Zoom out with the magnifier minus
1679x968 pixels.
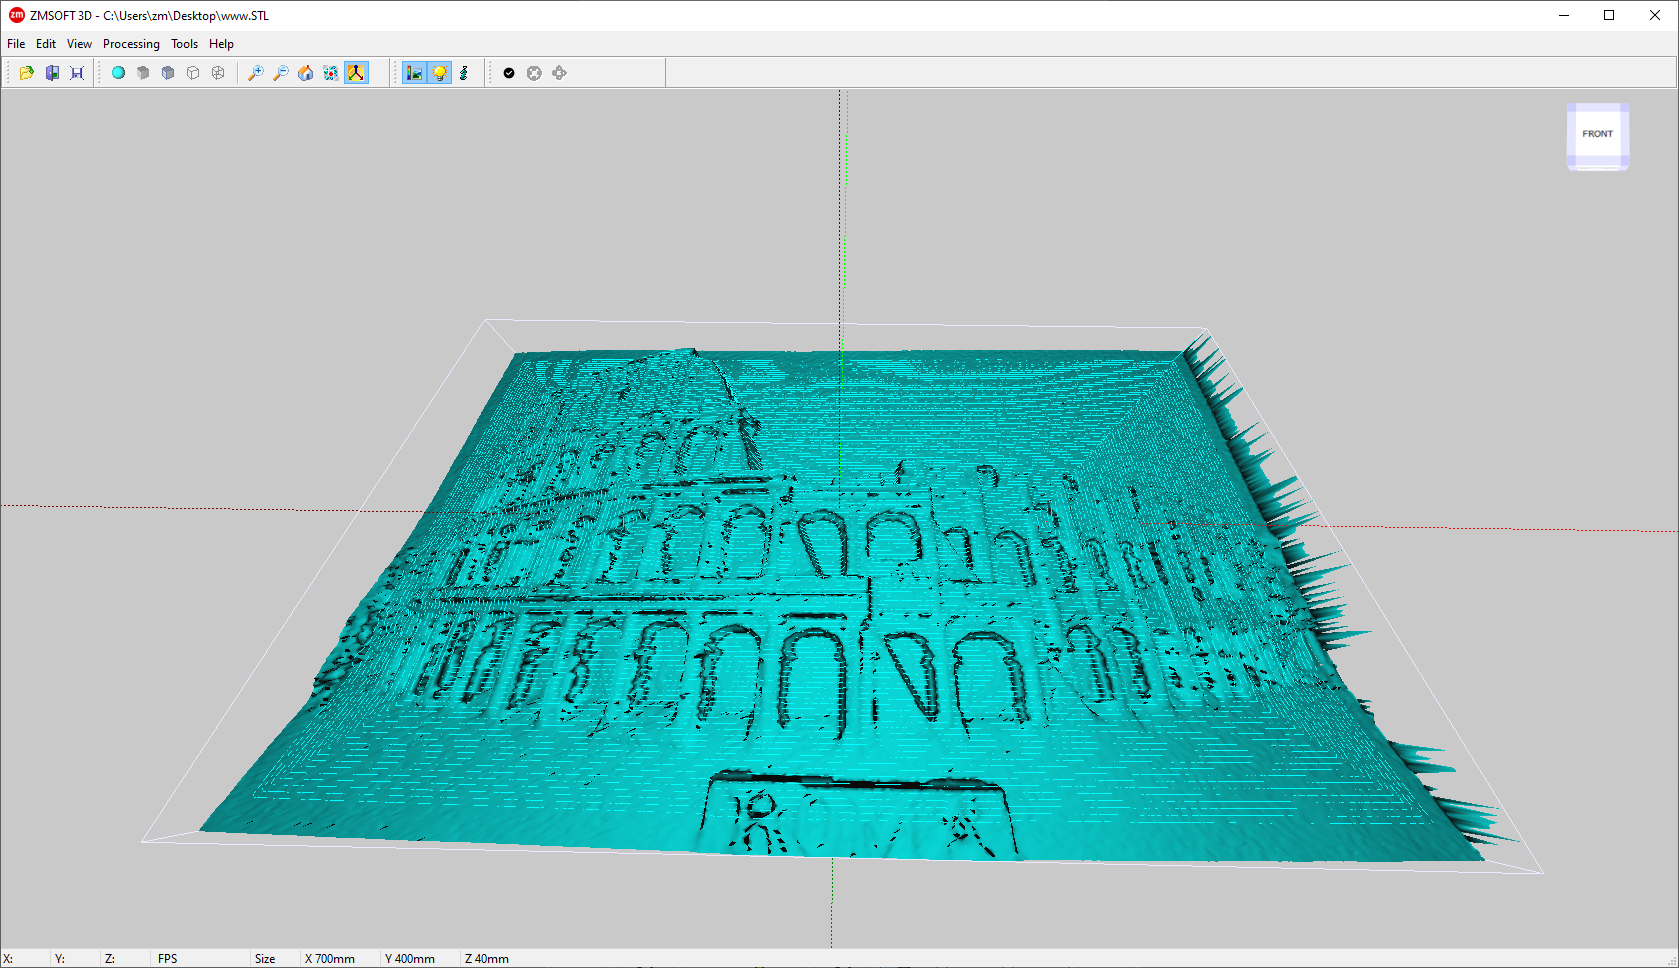coord(281,73)
